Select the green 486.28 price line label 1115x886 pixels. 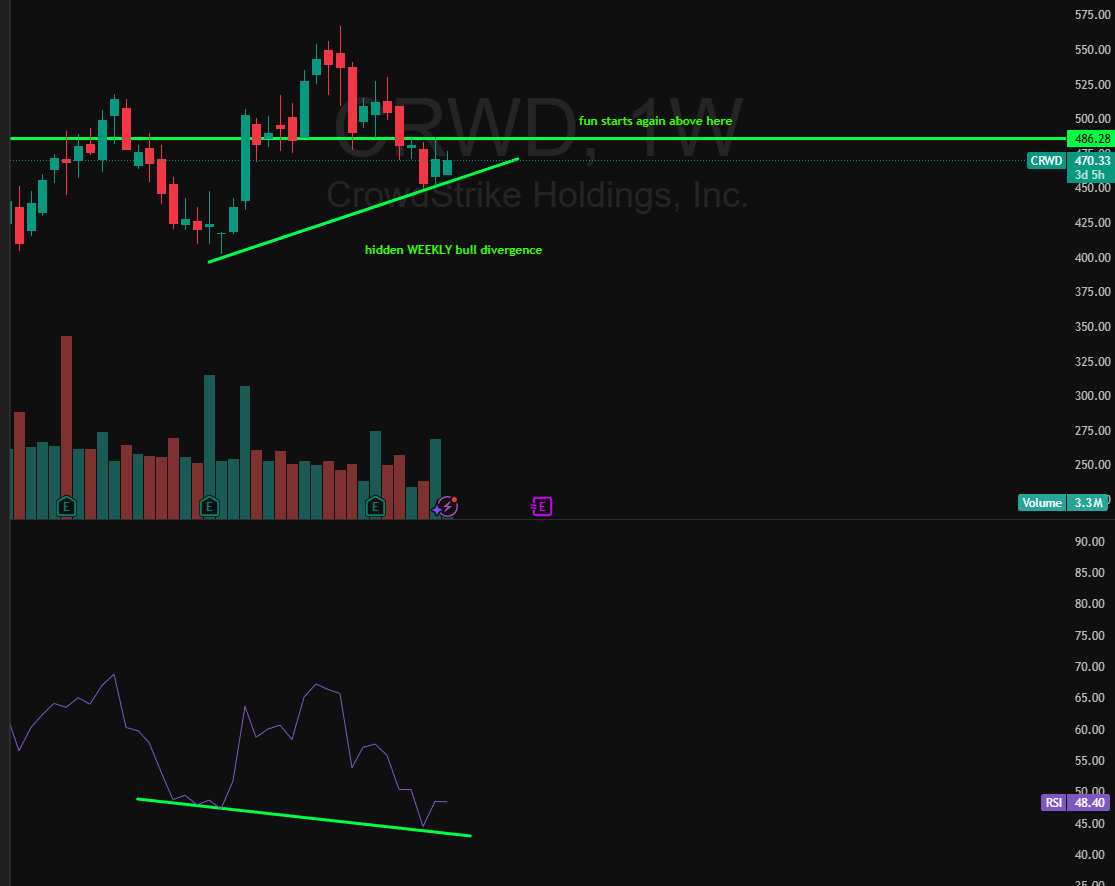tap(1091, 139)
